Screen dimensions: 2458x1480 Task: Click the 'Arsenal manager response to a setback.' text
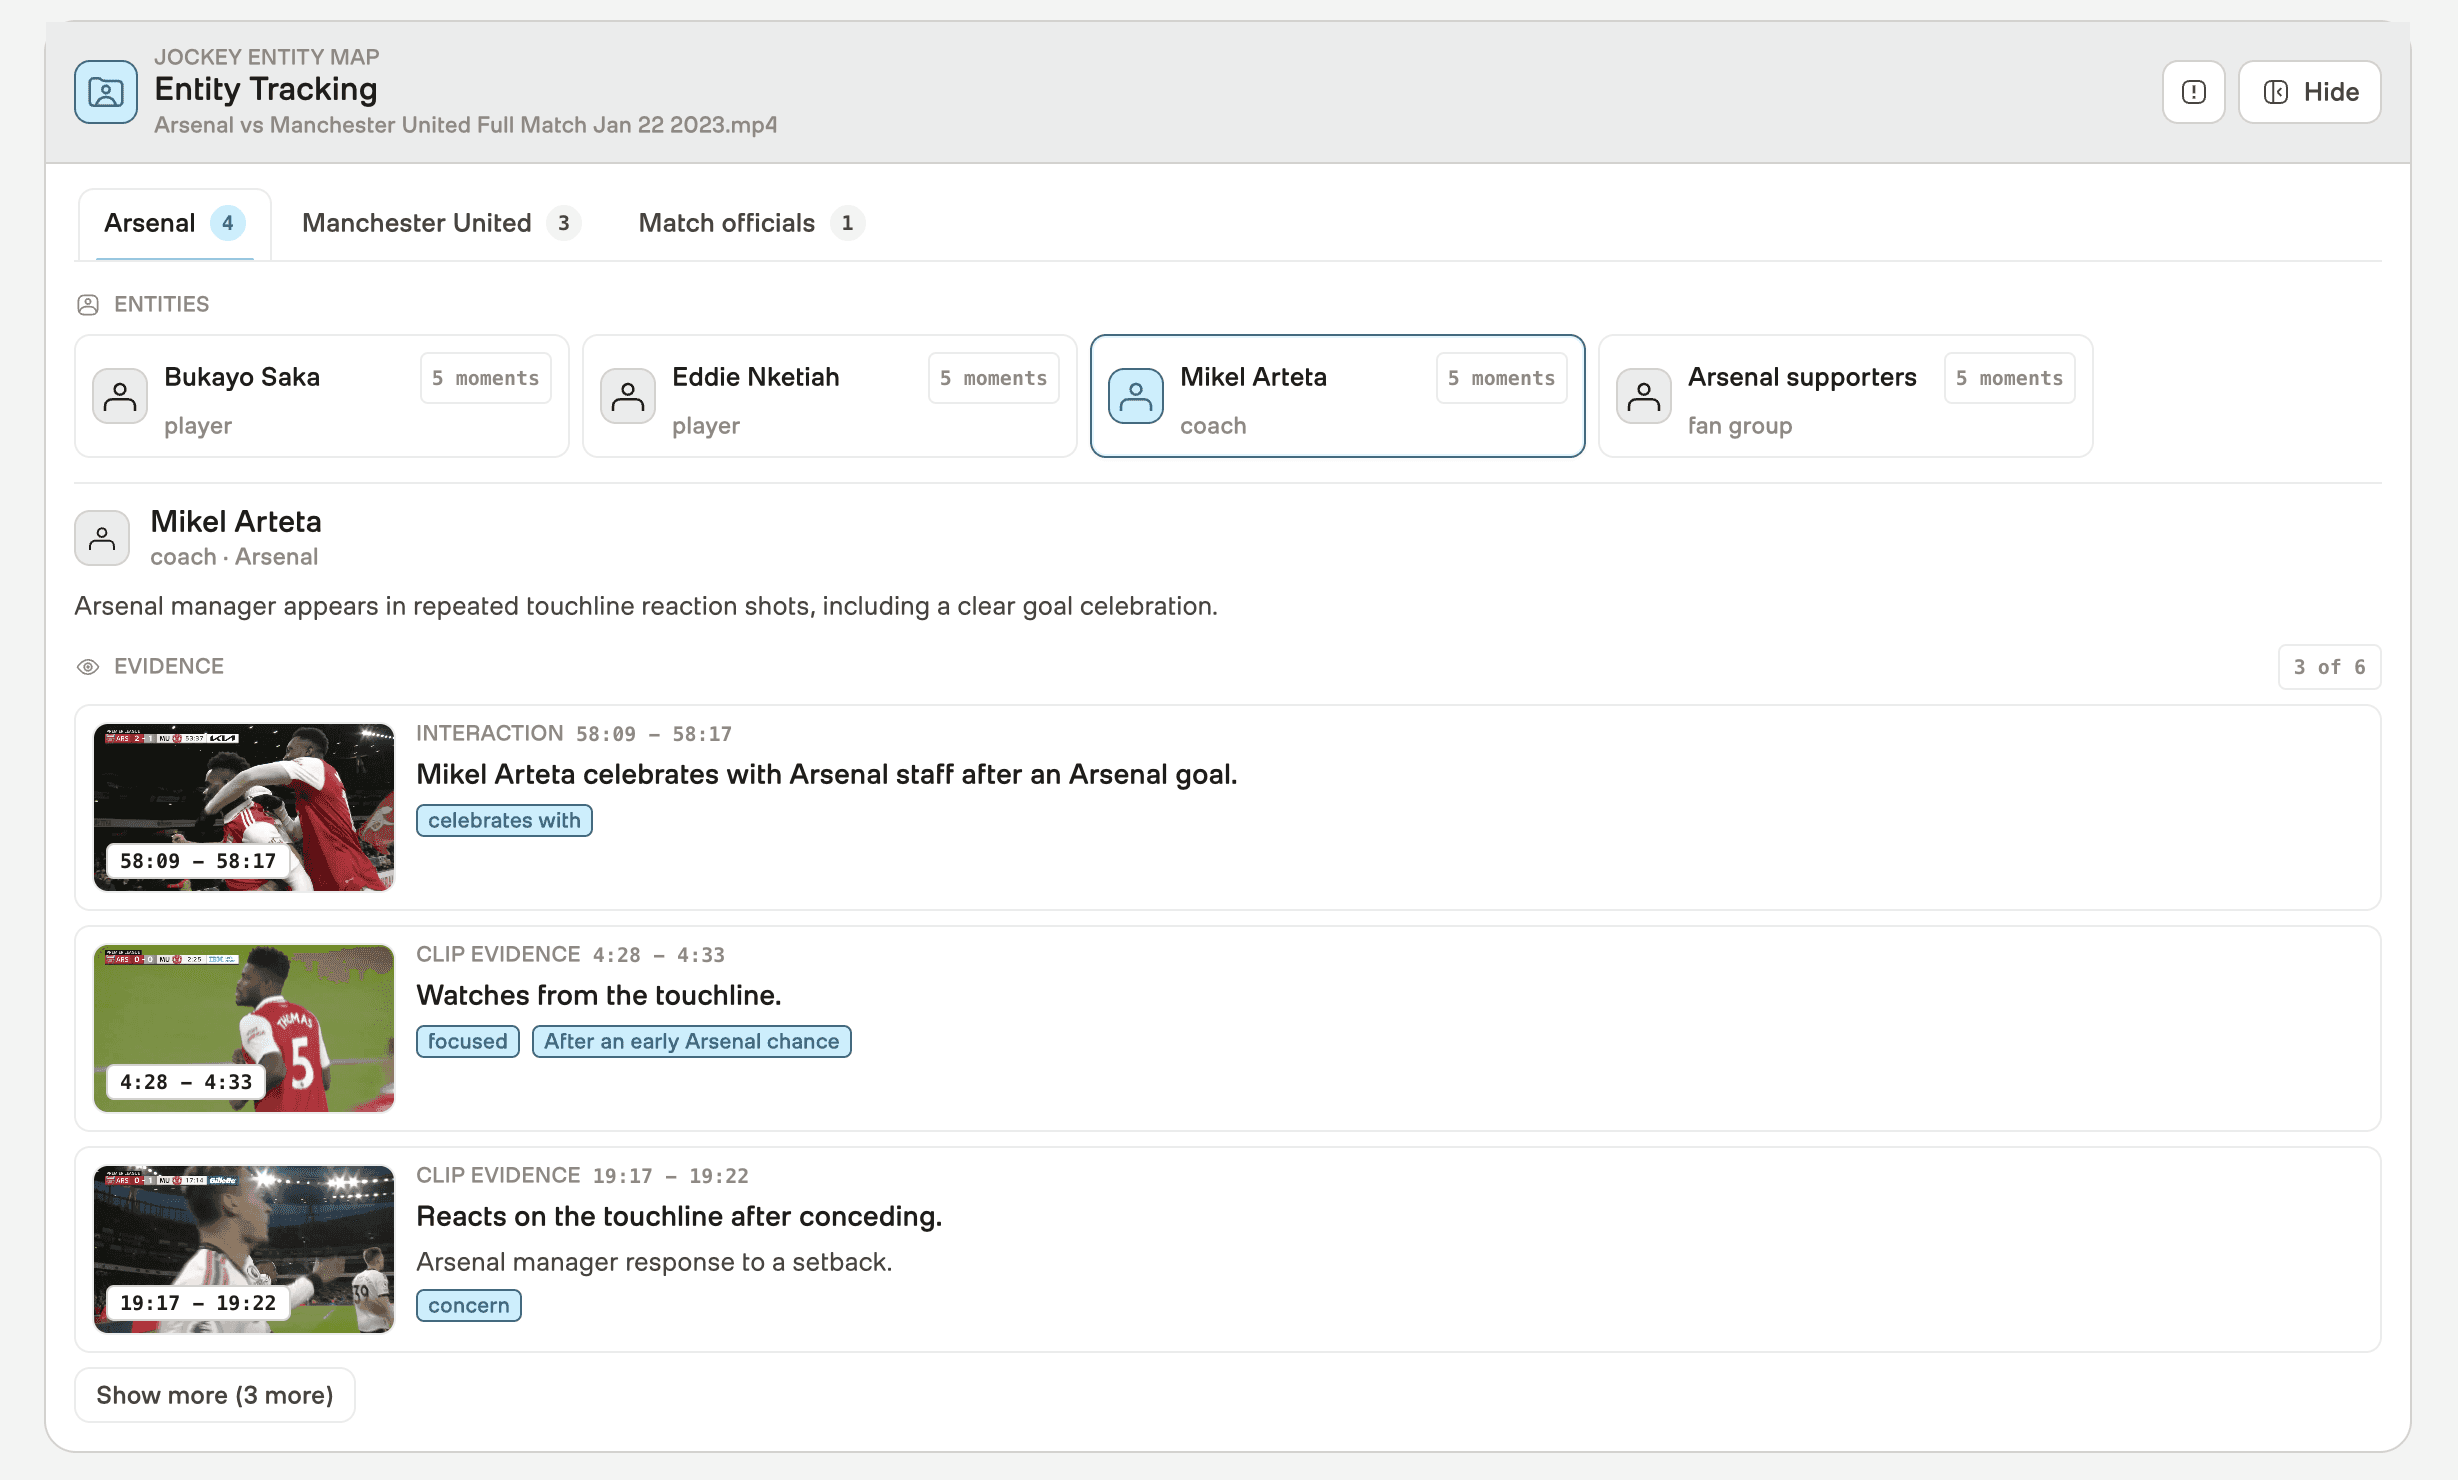(654, 1262)
